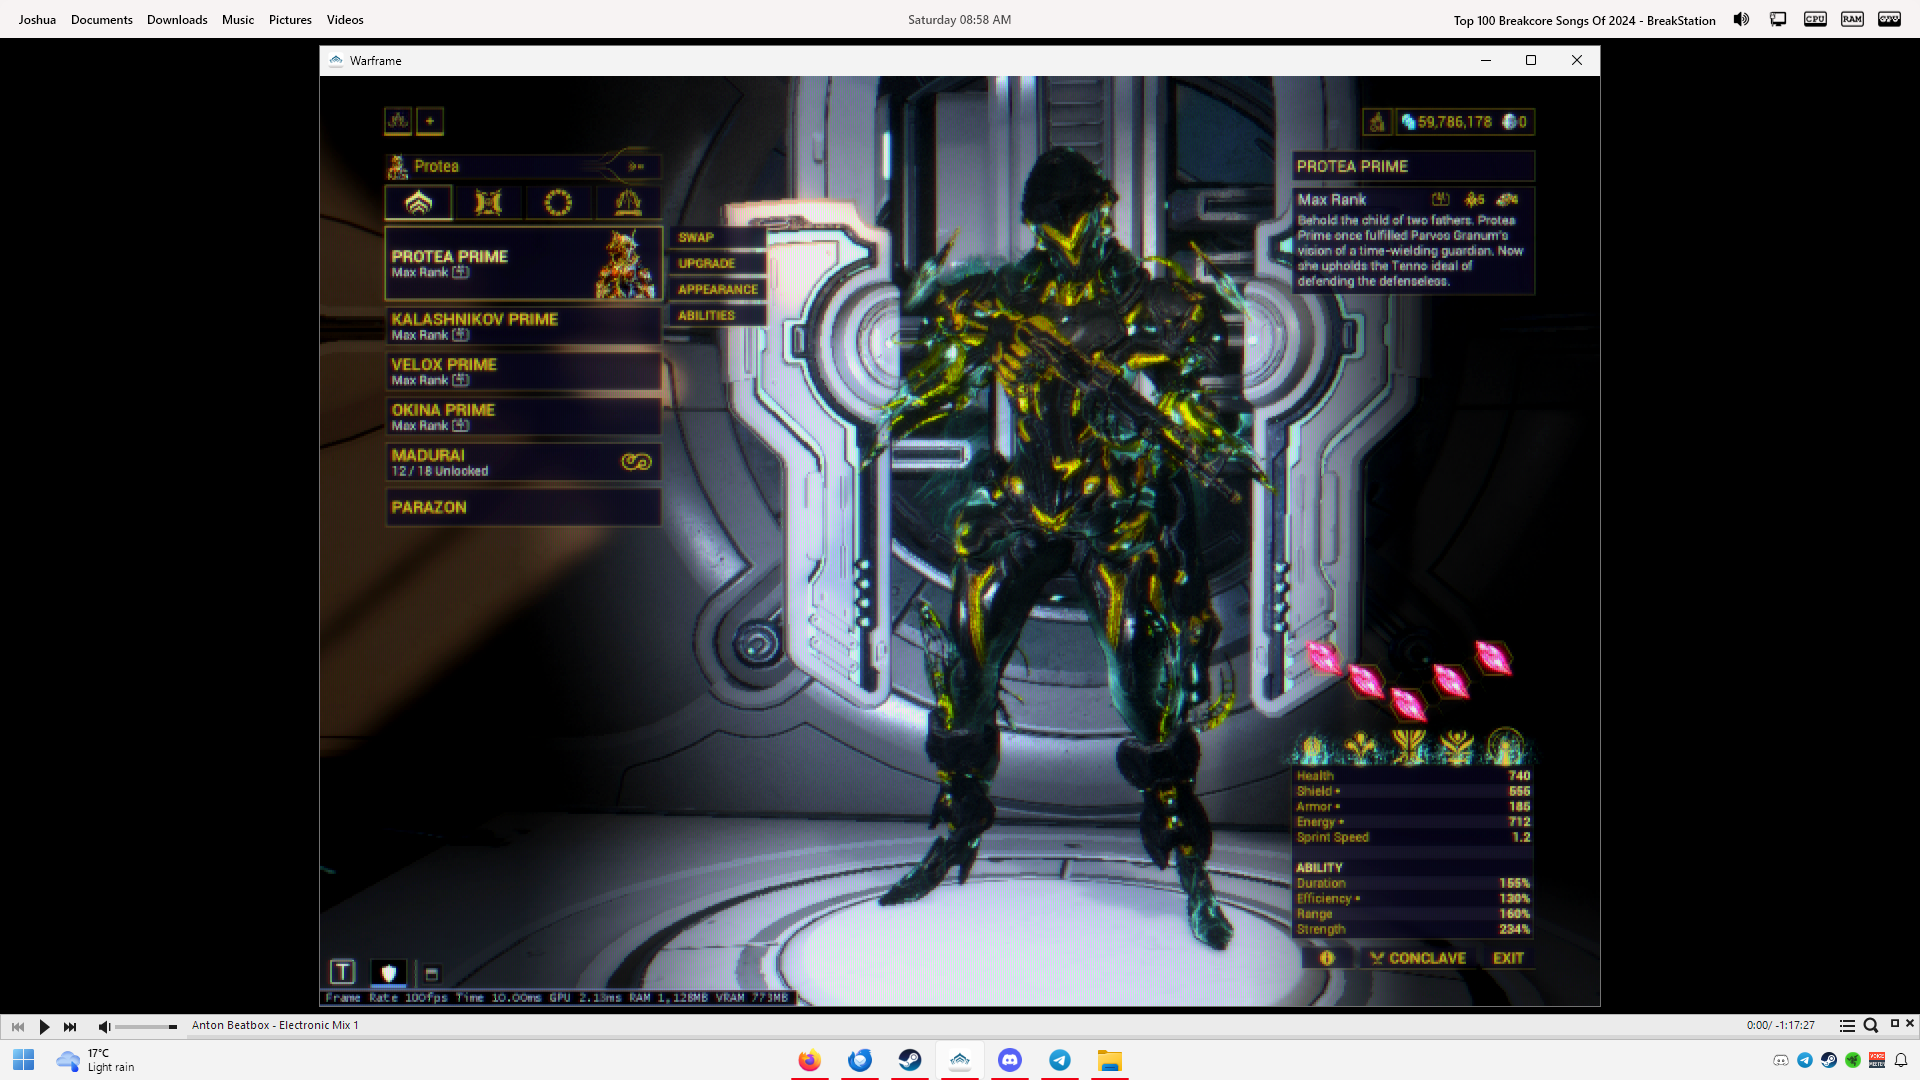
Task: Choose SWAP from the equipment menu
Action: (x=717, y=237)
